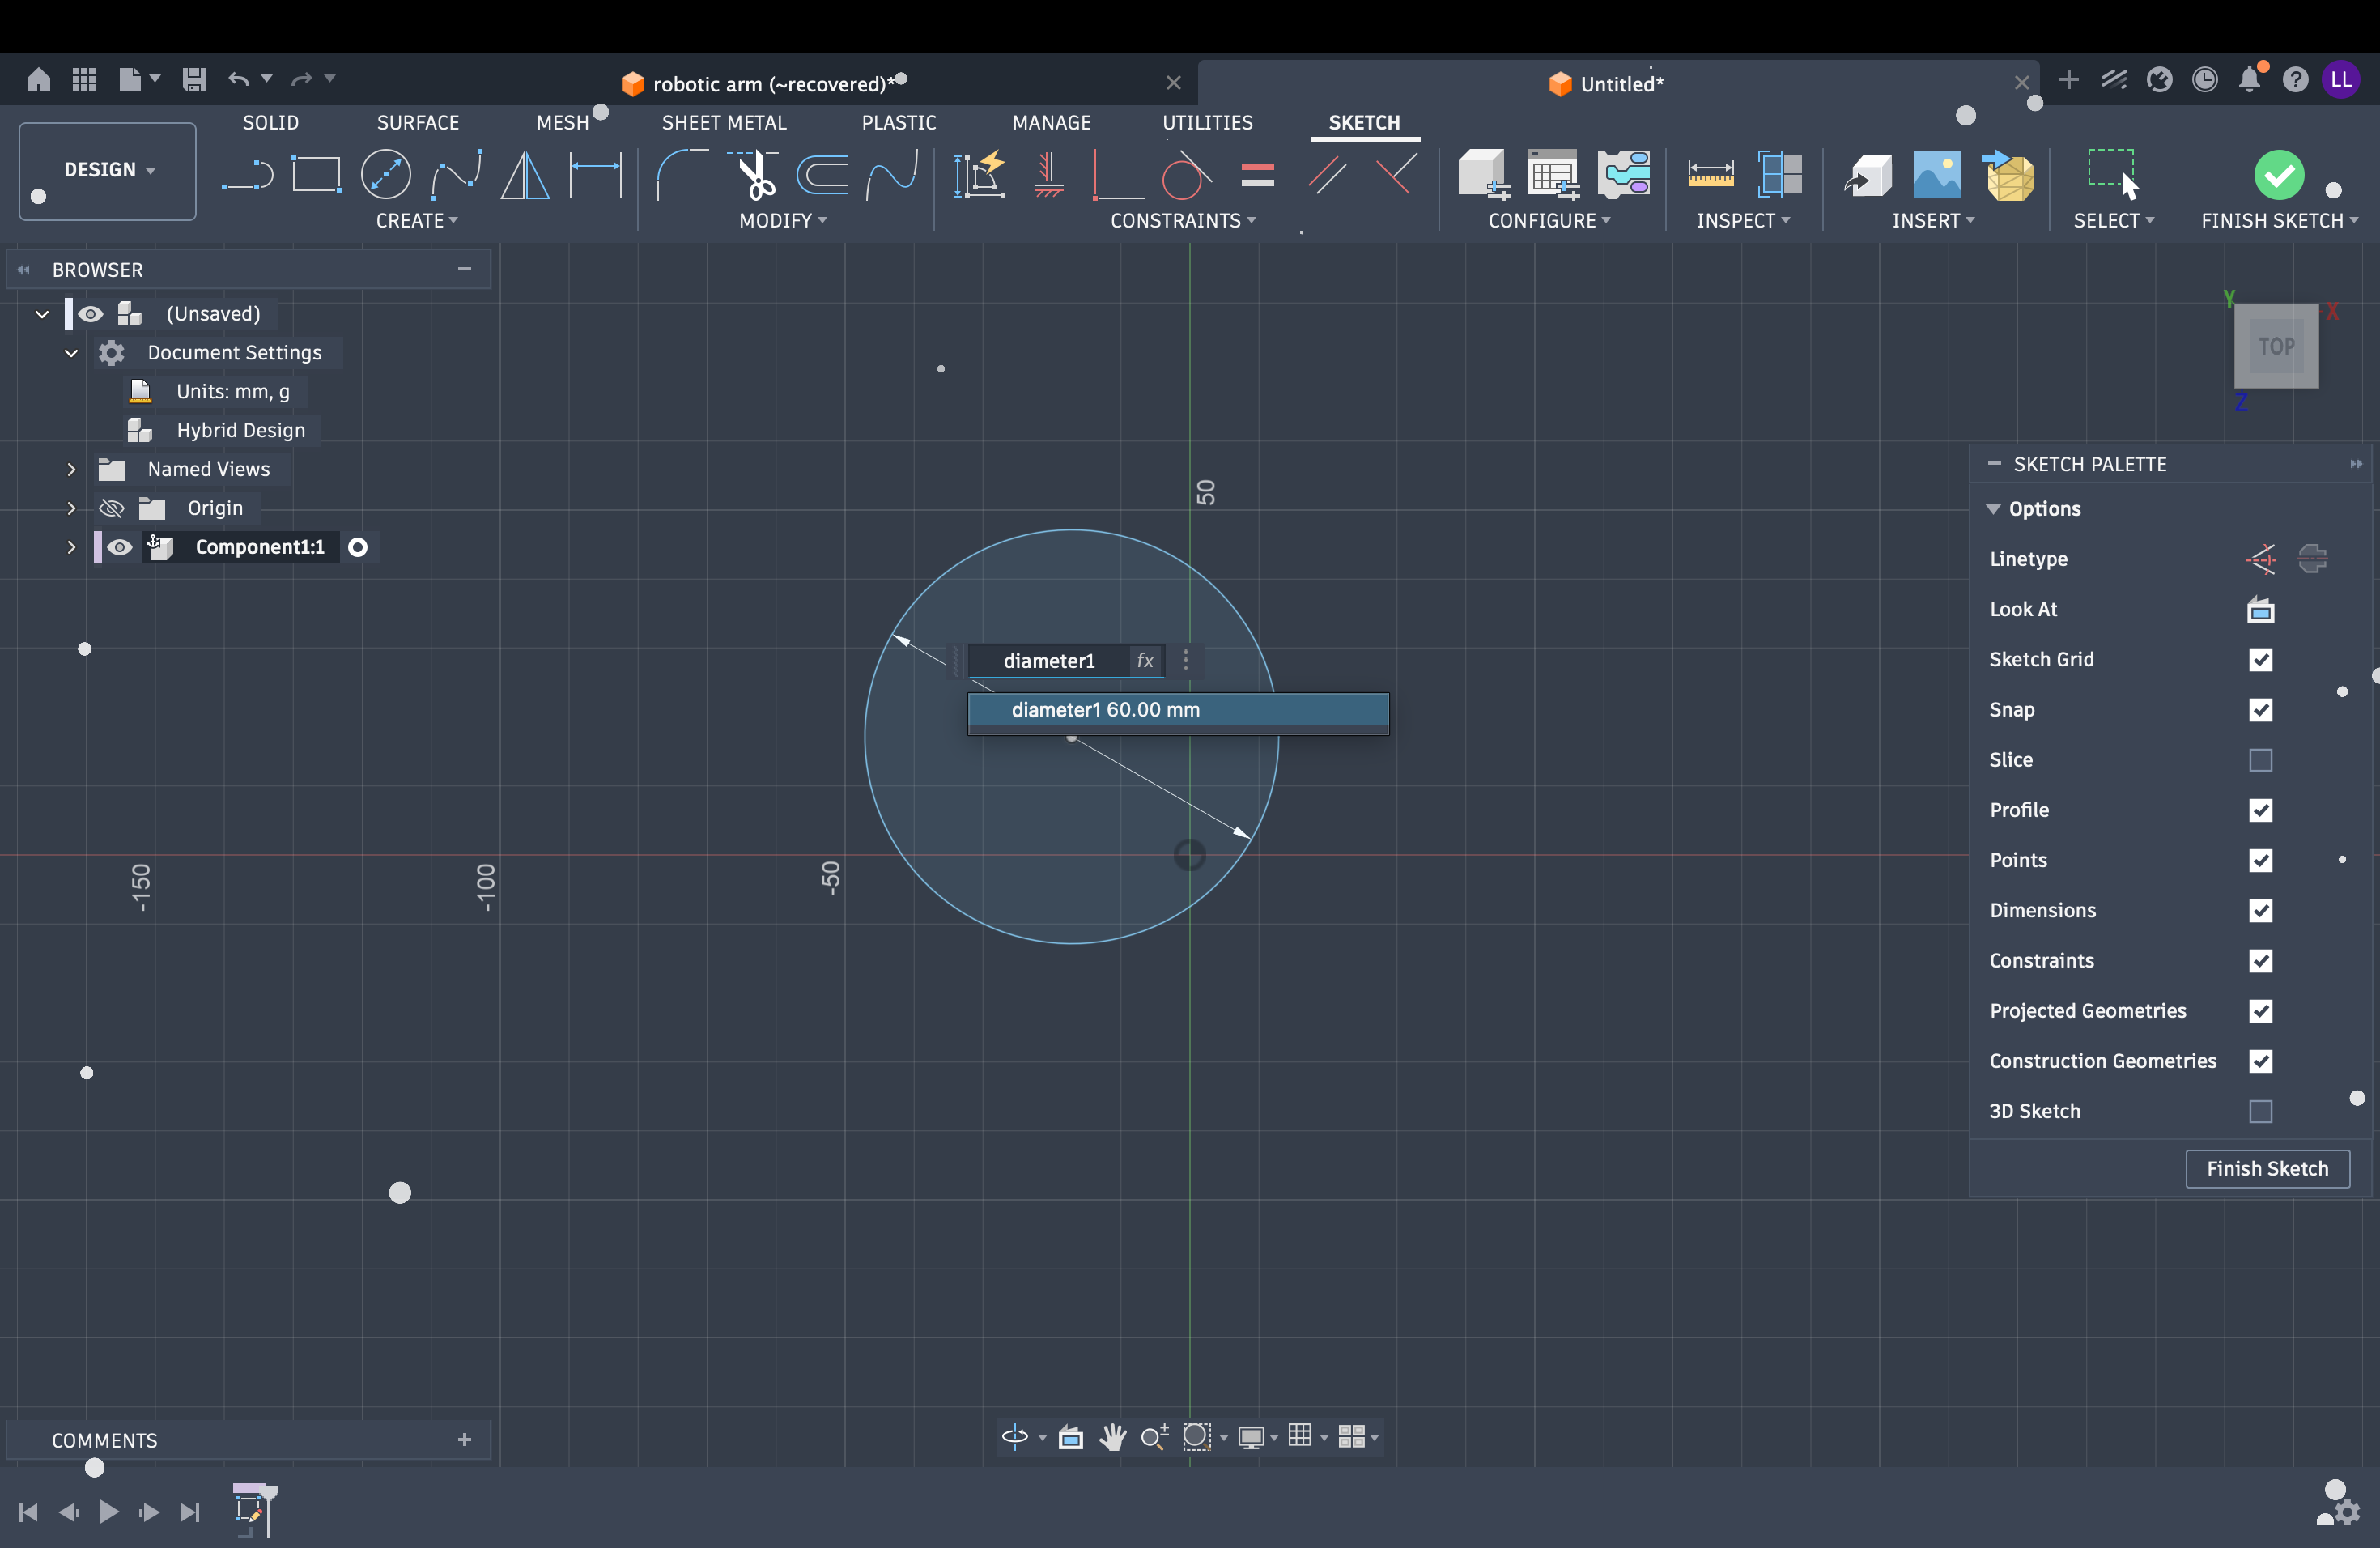This screenshot has width=2380, height=1548.
Task: Toggle the Profile checkbox
Action: click(2260, 810)
